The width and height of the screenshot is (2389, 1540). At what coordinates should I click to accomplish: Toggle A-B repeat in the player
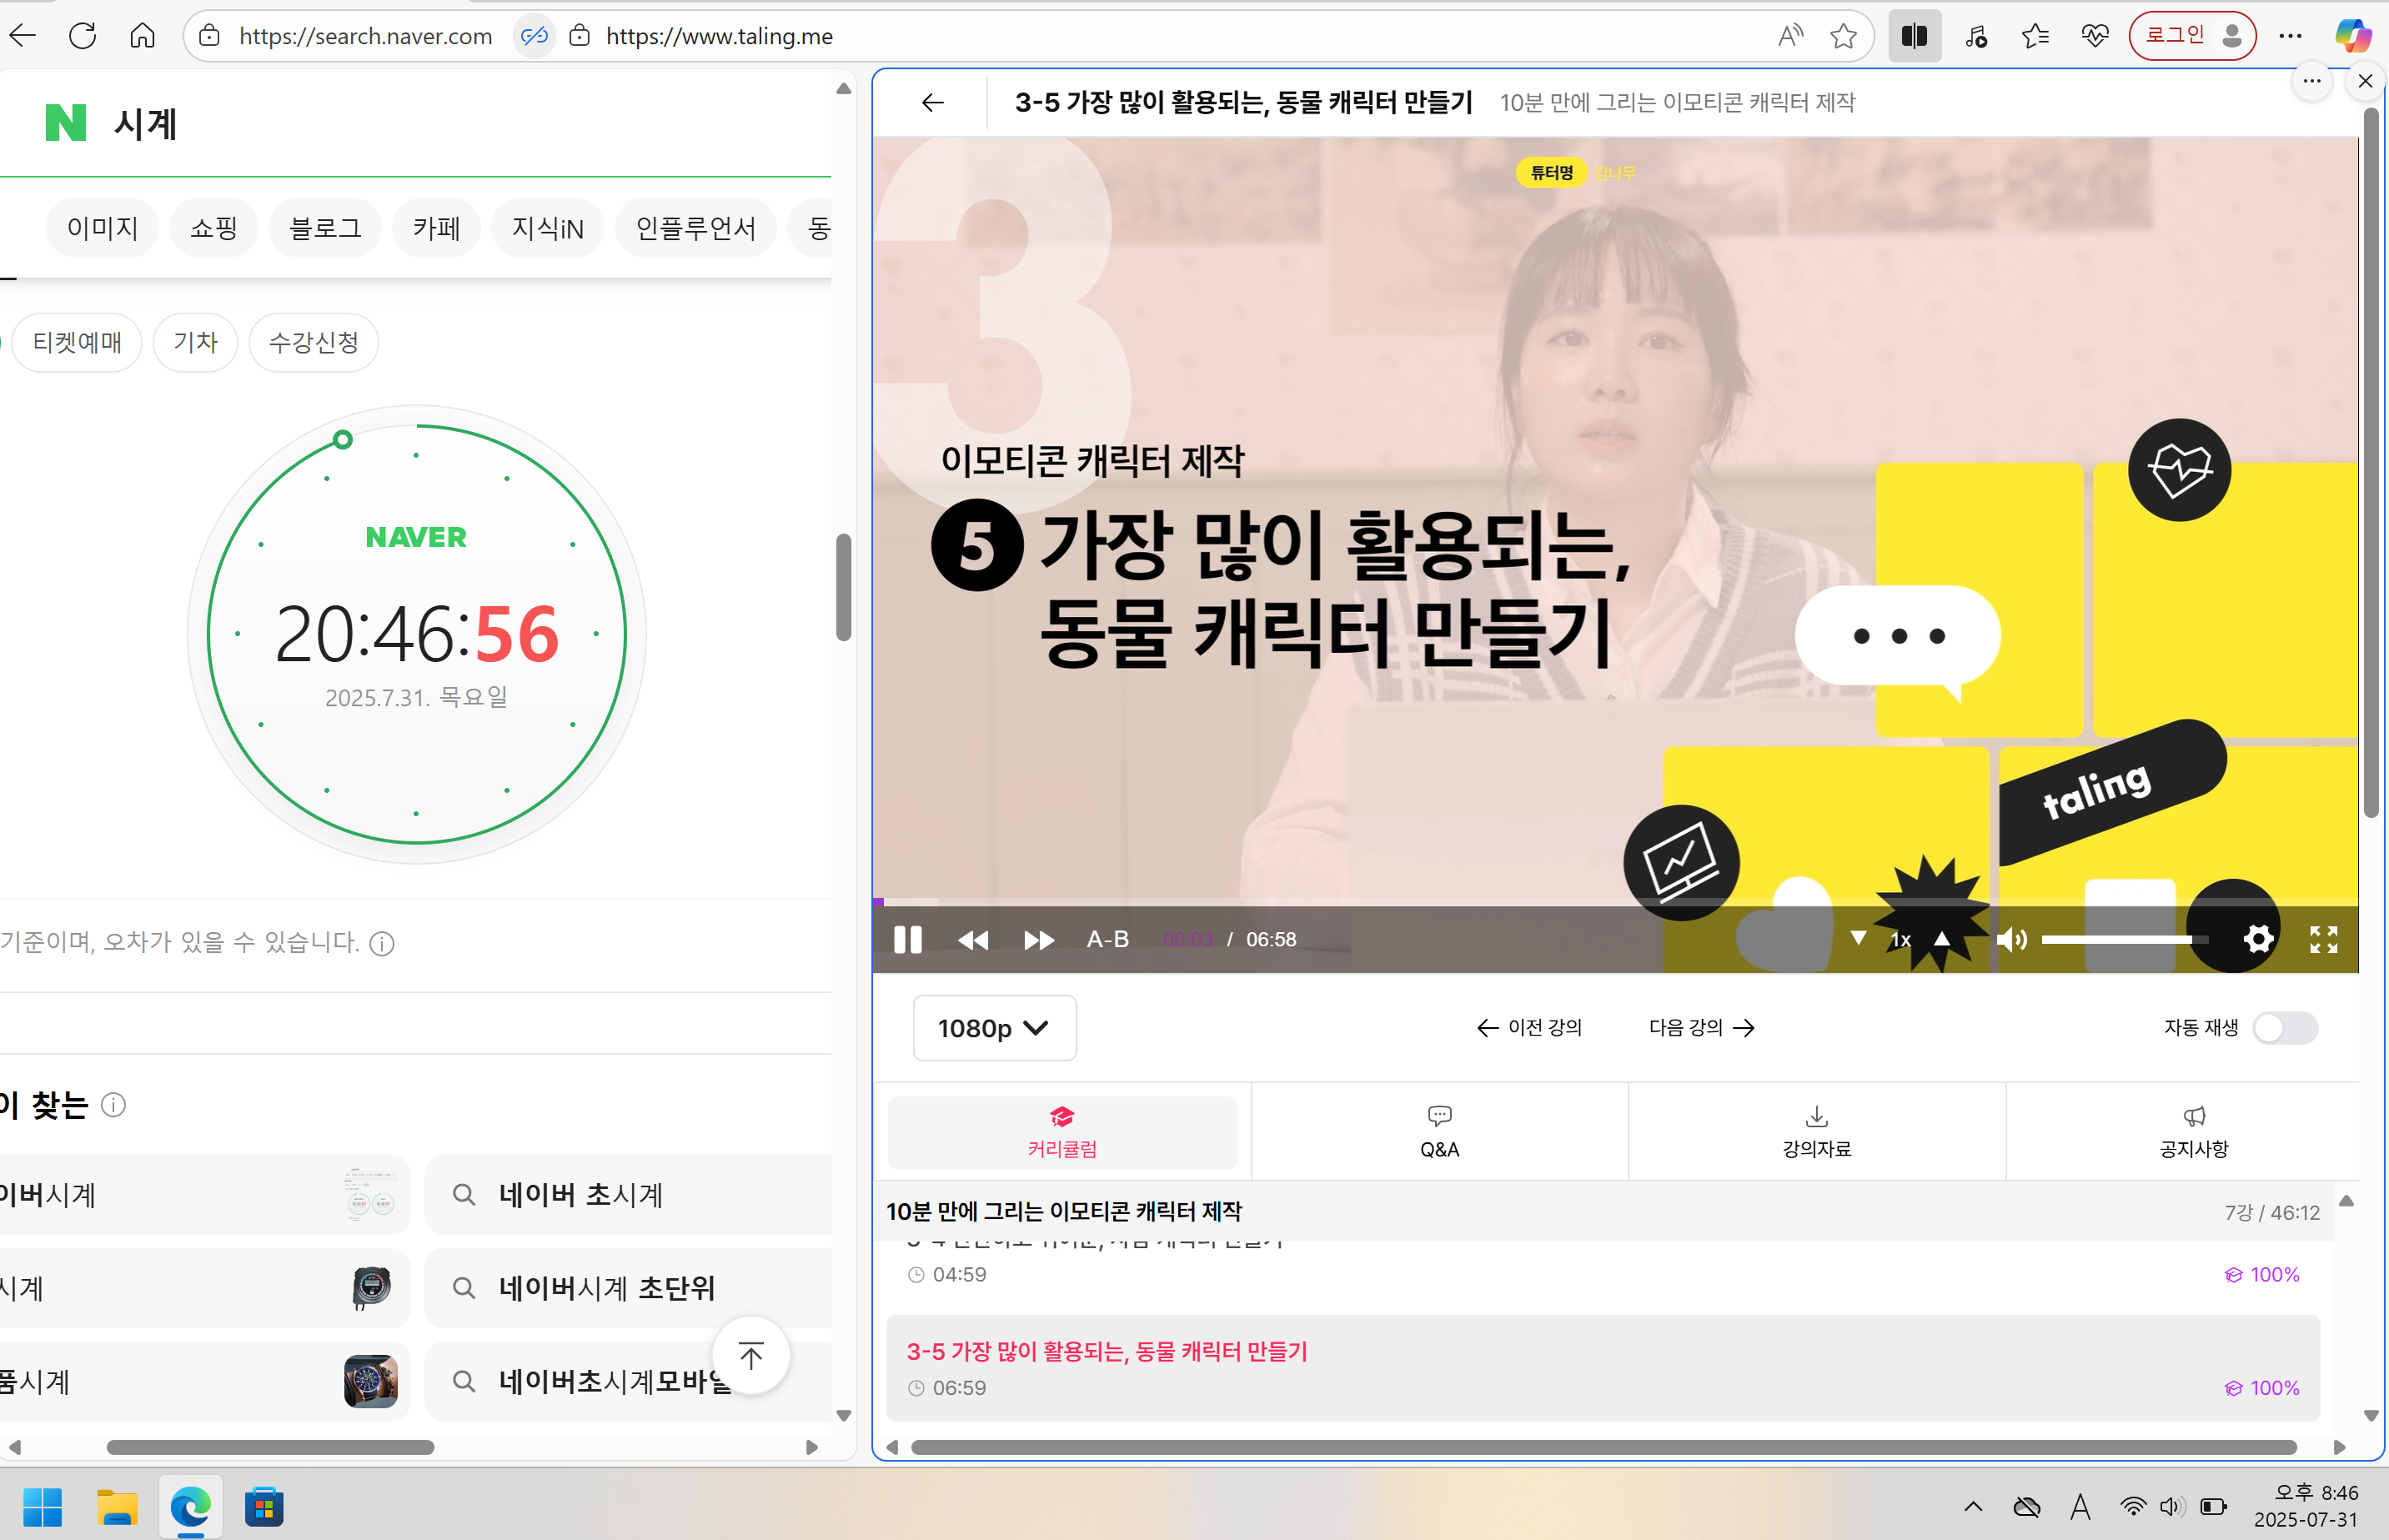point(1106,939)
